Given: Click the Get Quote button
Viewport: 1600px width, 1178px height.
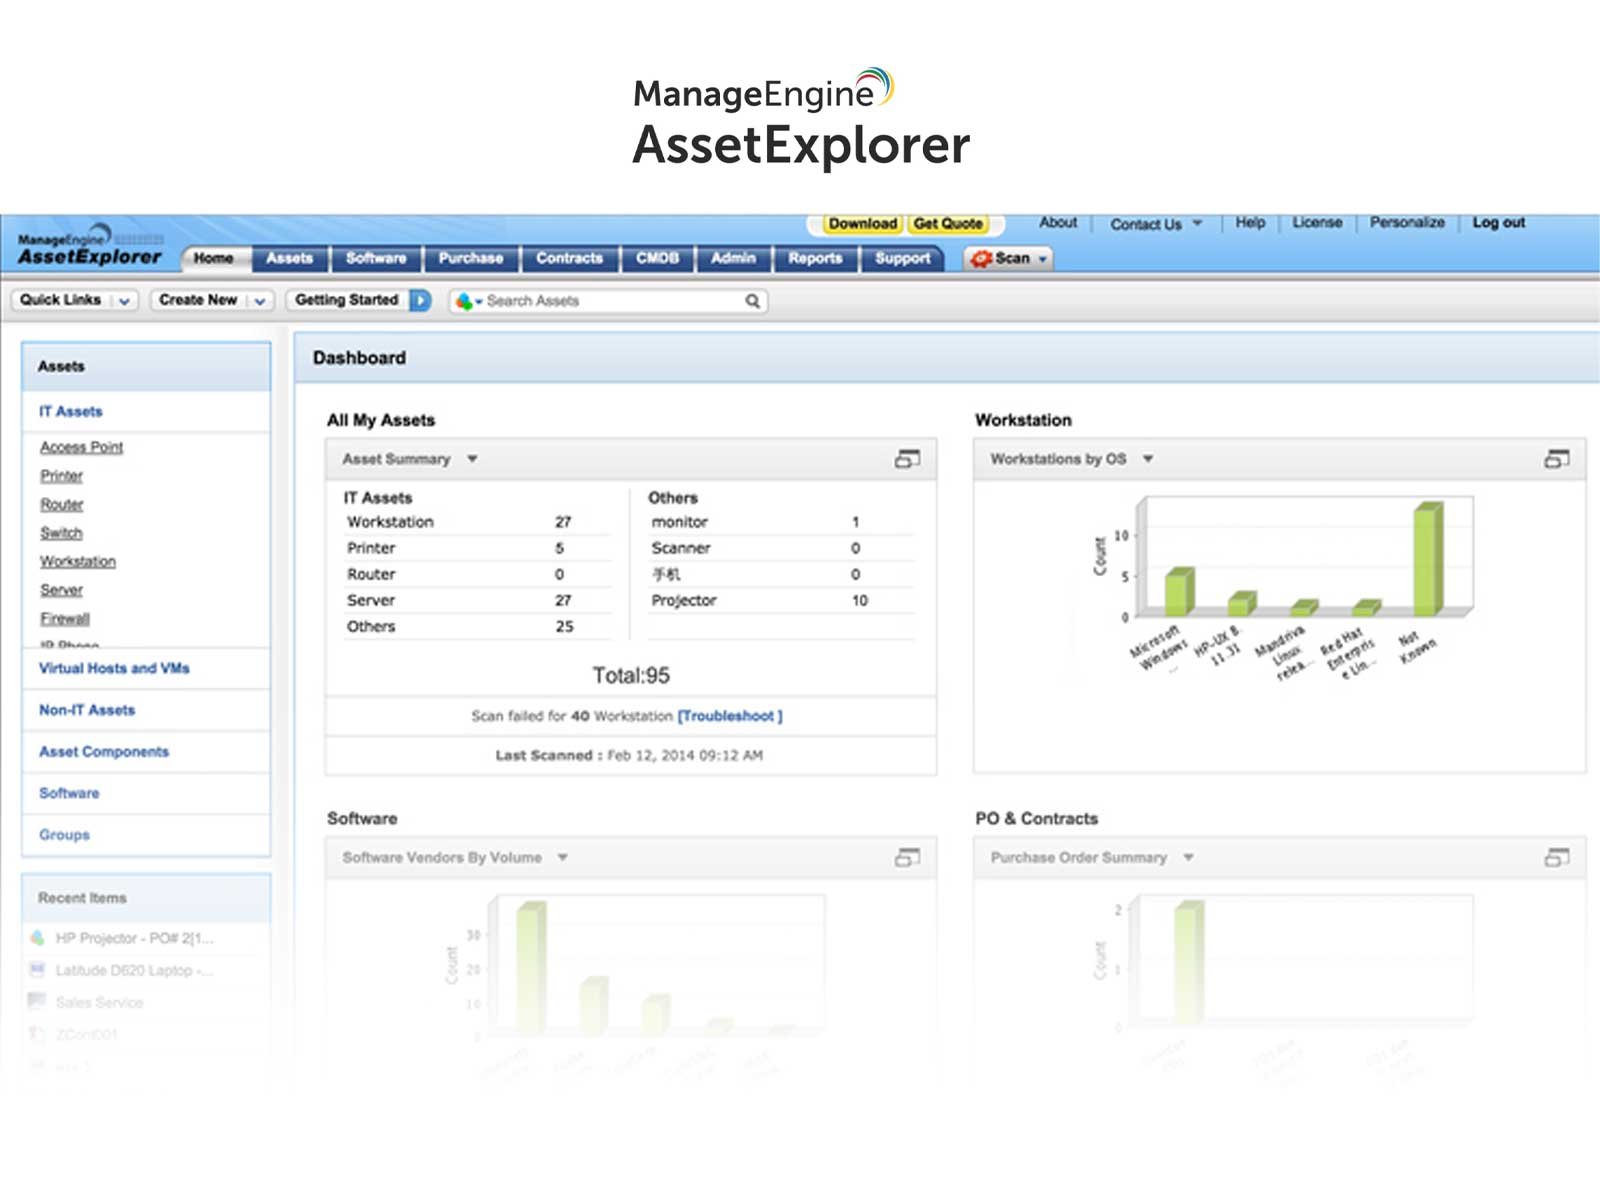Looking at the screenshot, I should click(x=948, y=224).
